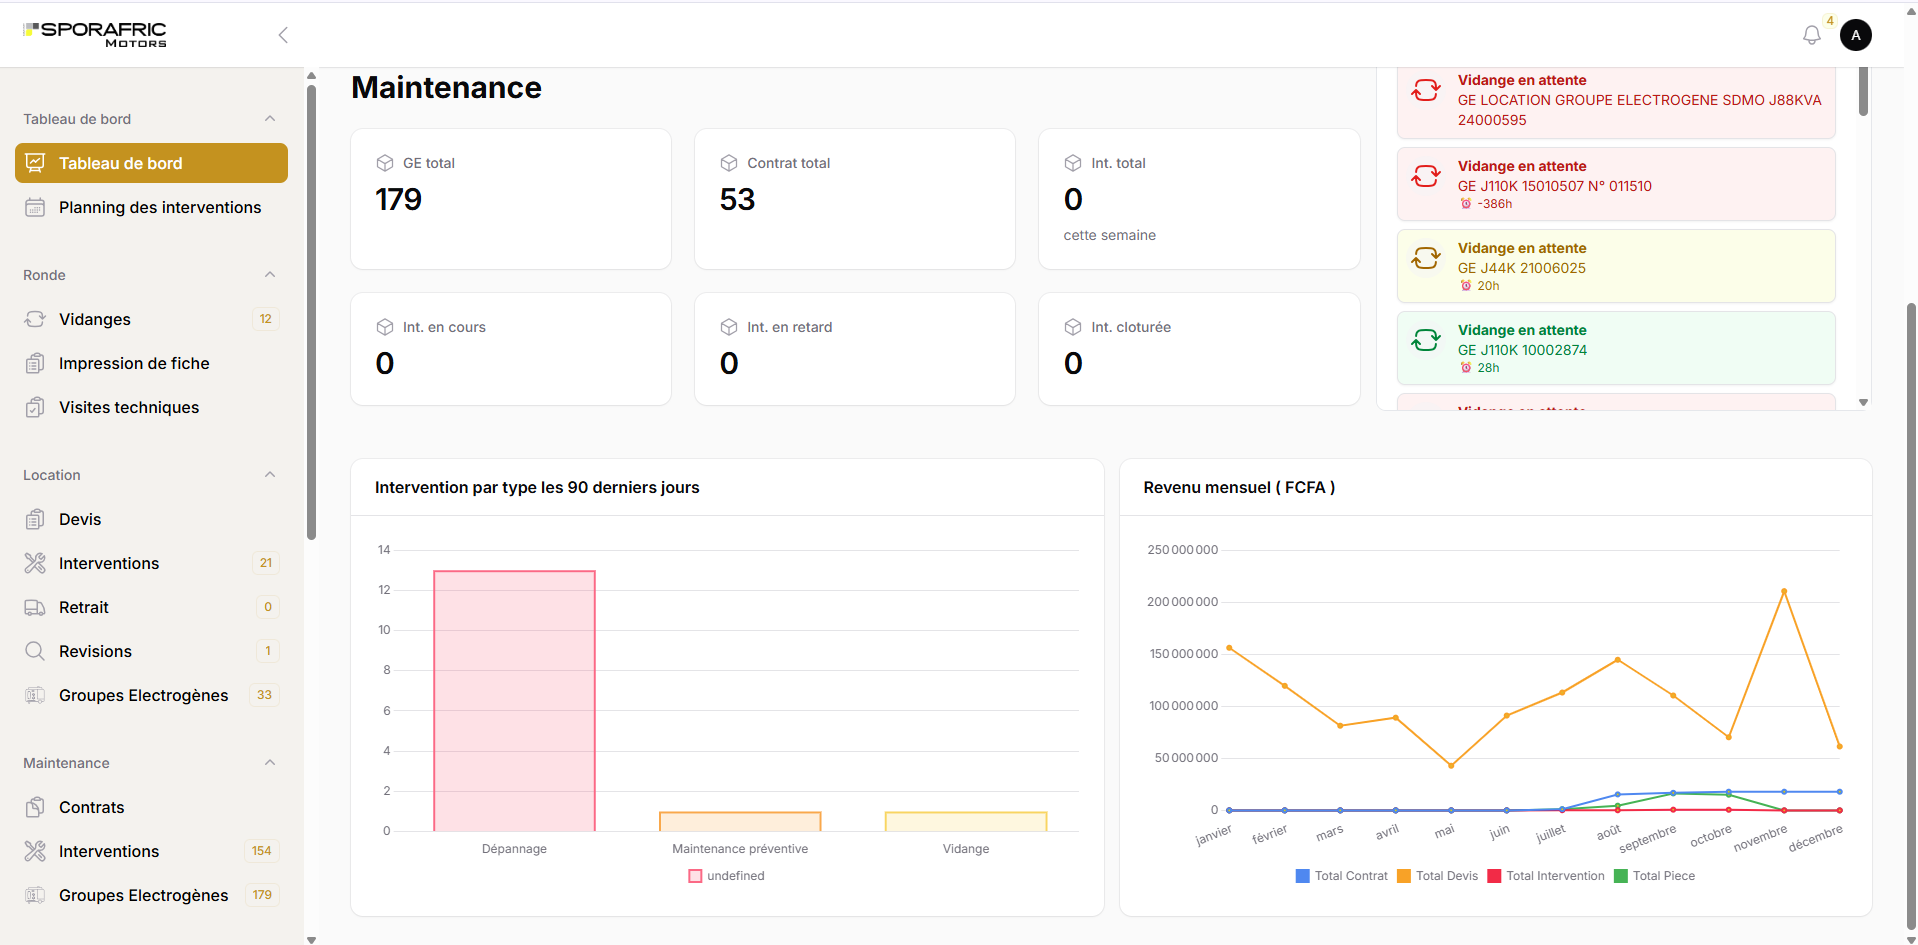Collapse the Tableau de bord section
This screenshot has width=1918, height=945.
[270, 119]
